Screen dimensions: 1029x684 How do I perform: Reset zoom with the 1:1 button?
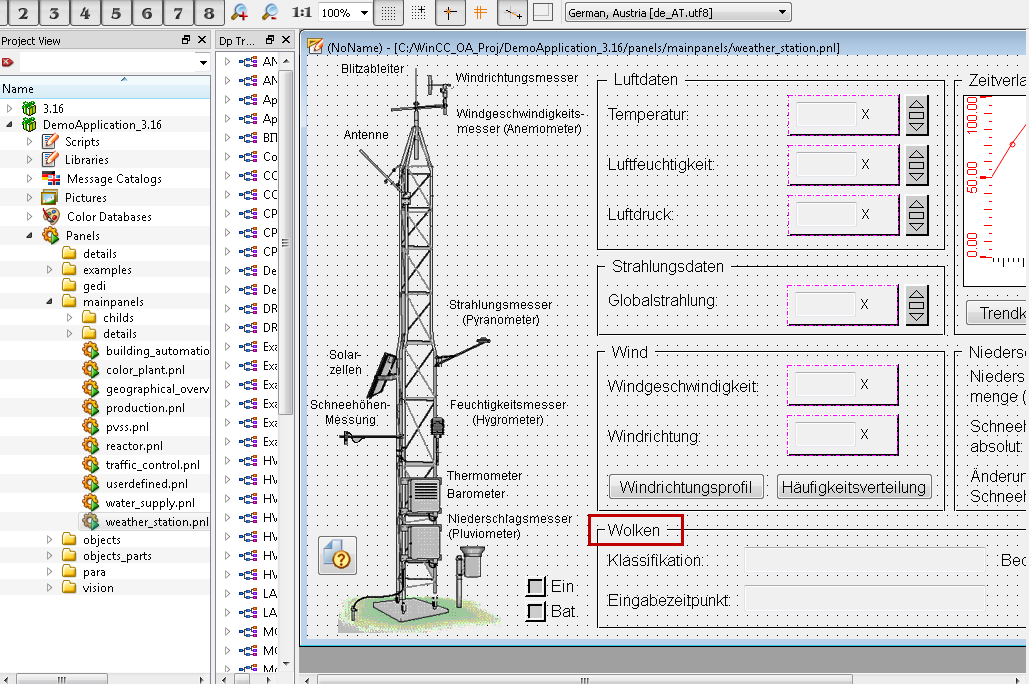(x=301, y=13)
